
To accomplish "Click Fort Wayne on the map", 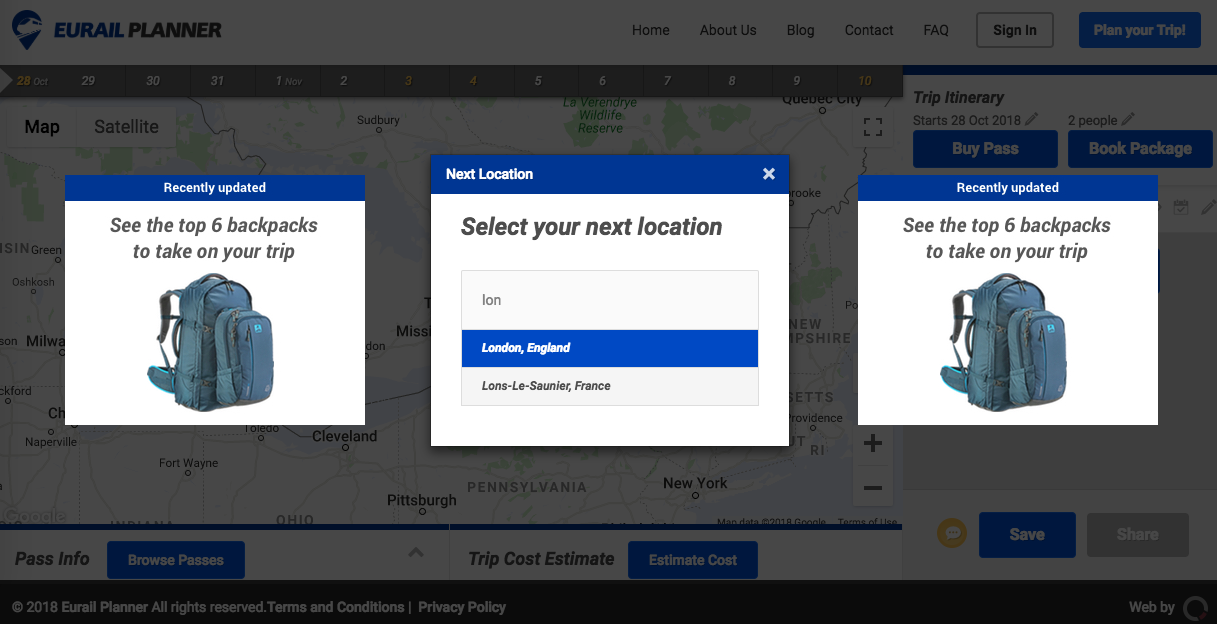I will coord(188,463).
